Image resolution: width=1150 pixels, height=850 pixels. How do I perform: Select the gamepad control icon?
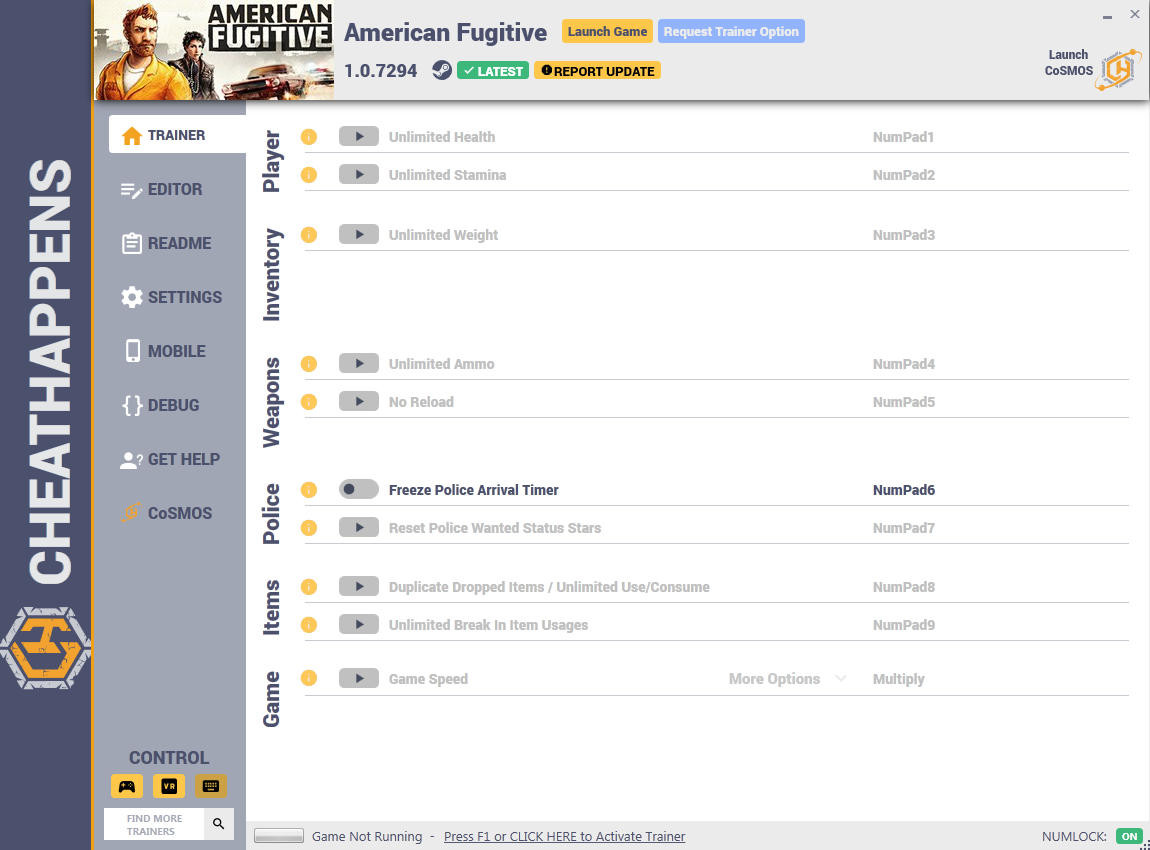point(127,786)
